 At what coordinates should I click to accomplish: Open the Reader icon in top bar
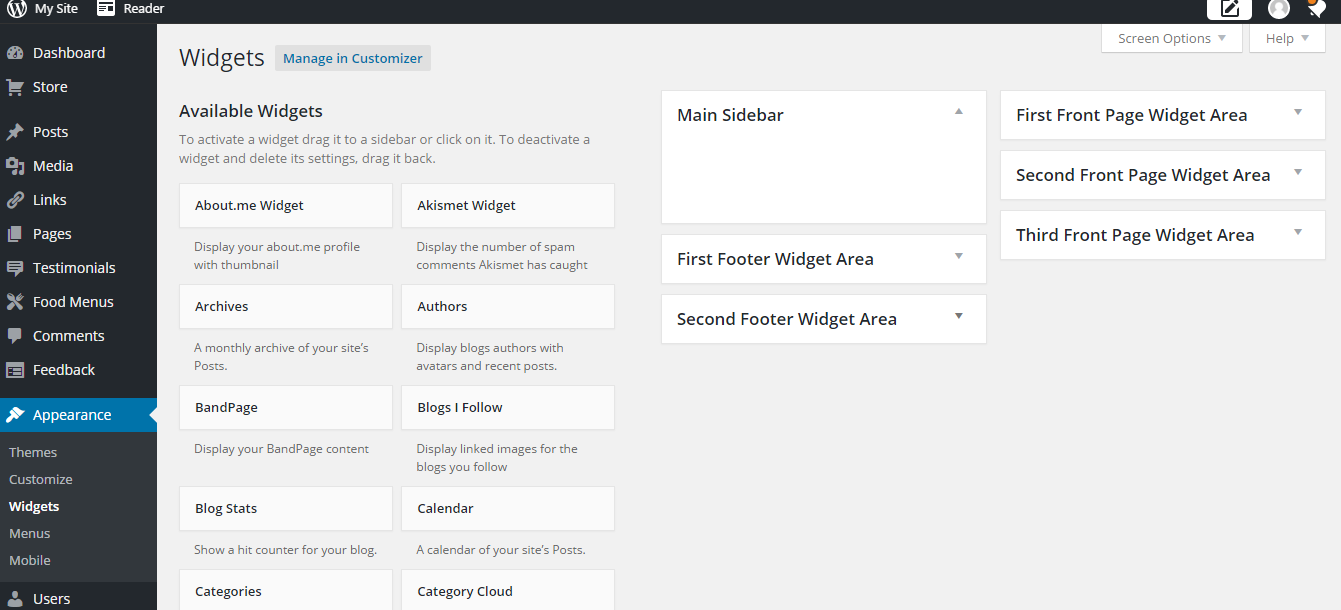(x=106, y=8)
